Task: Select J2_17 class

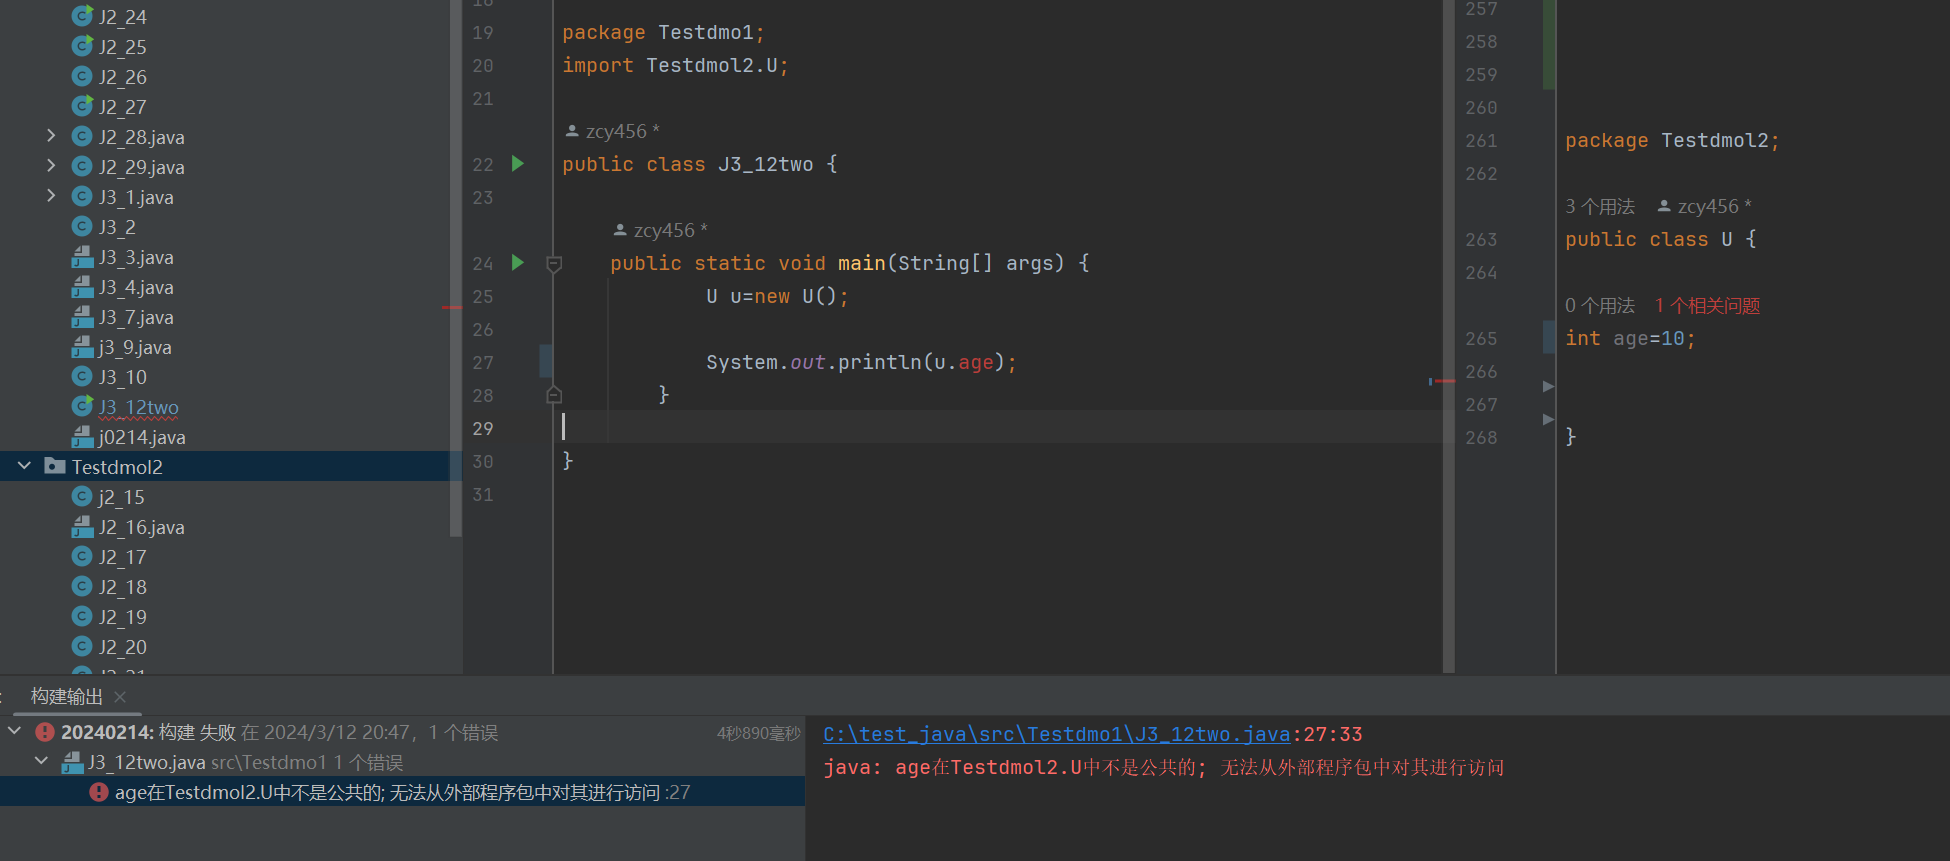Action: click(122, 557)
